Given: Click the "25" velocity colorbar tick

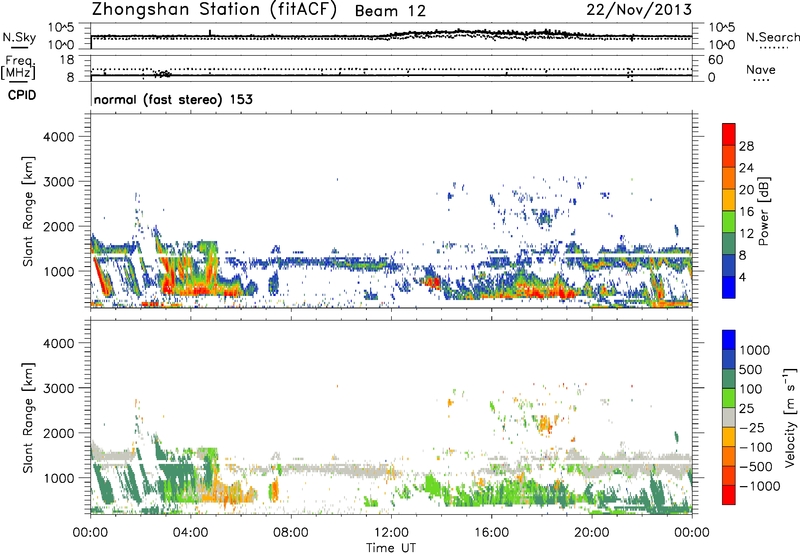Looking at the screenshot, I should 746,409.
